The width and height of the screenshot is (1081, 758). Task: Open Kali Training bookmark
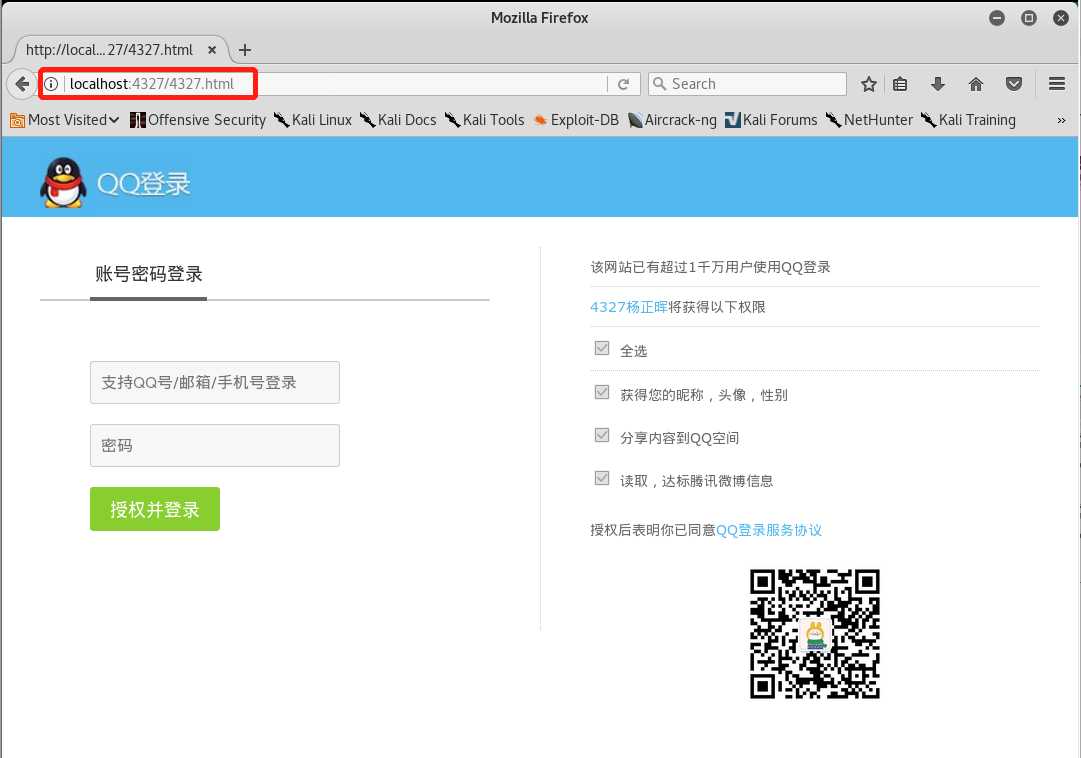968,120
